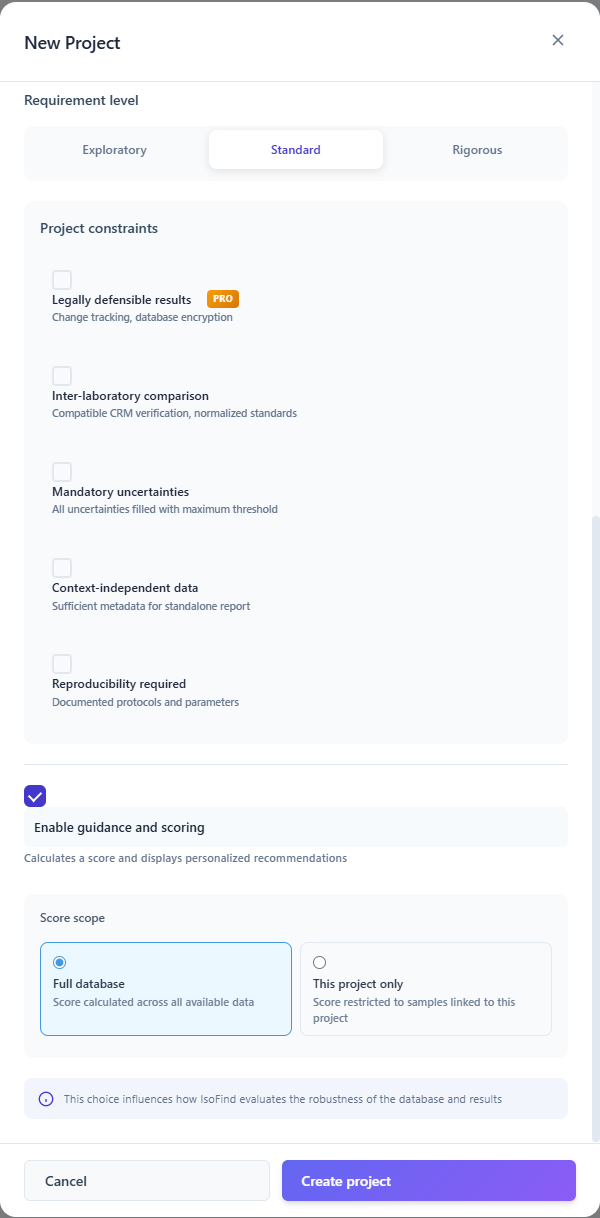Click the This project only option card
600x1218 pixels.
(426, 990)
